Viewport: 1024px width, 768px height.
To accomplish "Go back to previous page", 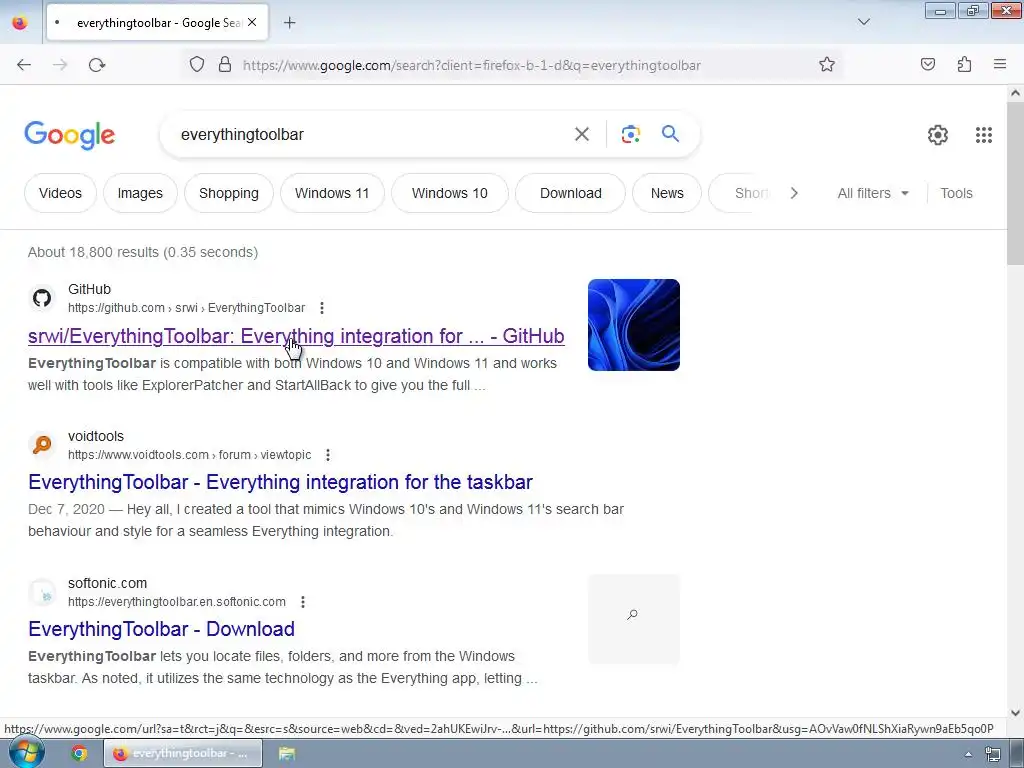I will (x=24, y=65).
